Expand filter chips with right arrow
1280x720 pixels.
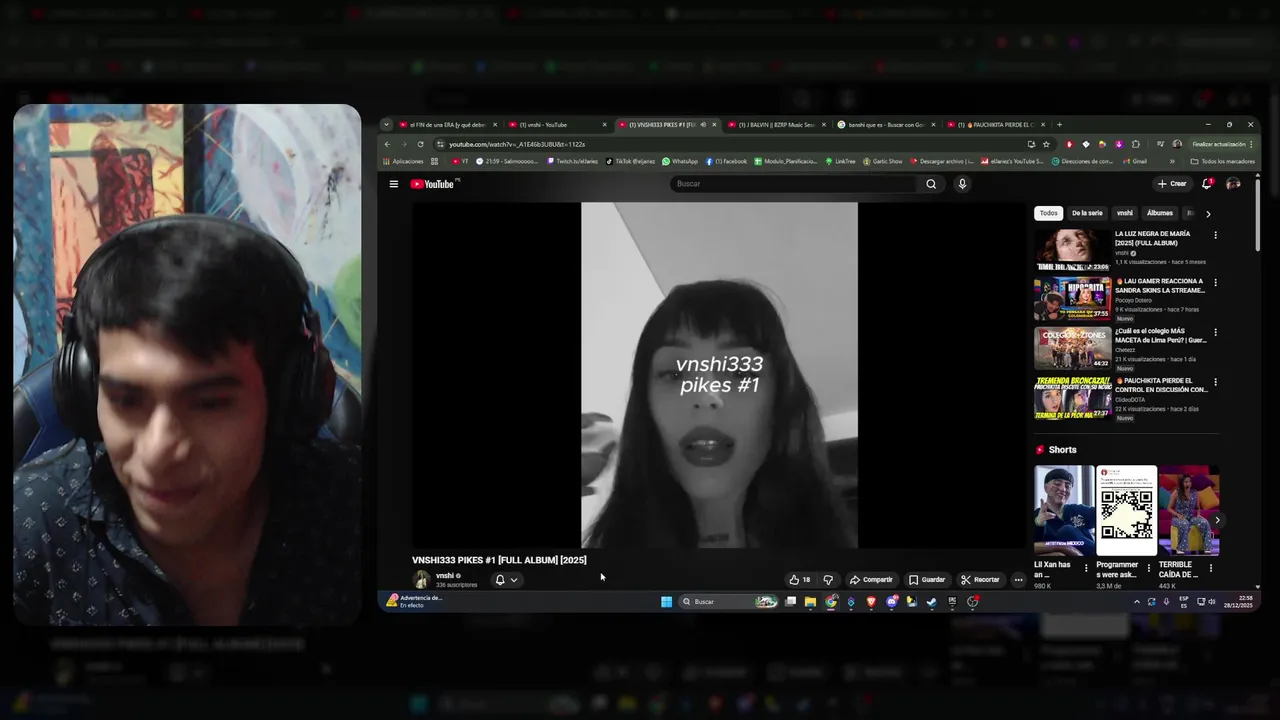click(x=1208, y=214)
